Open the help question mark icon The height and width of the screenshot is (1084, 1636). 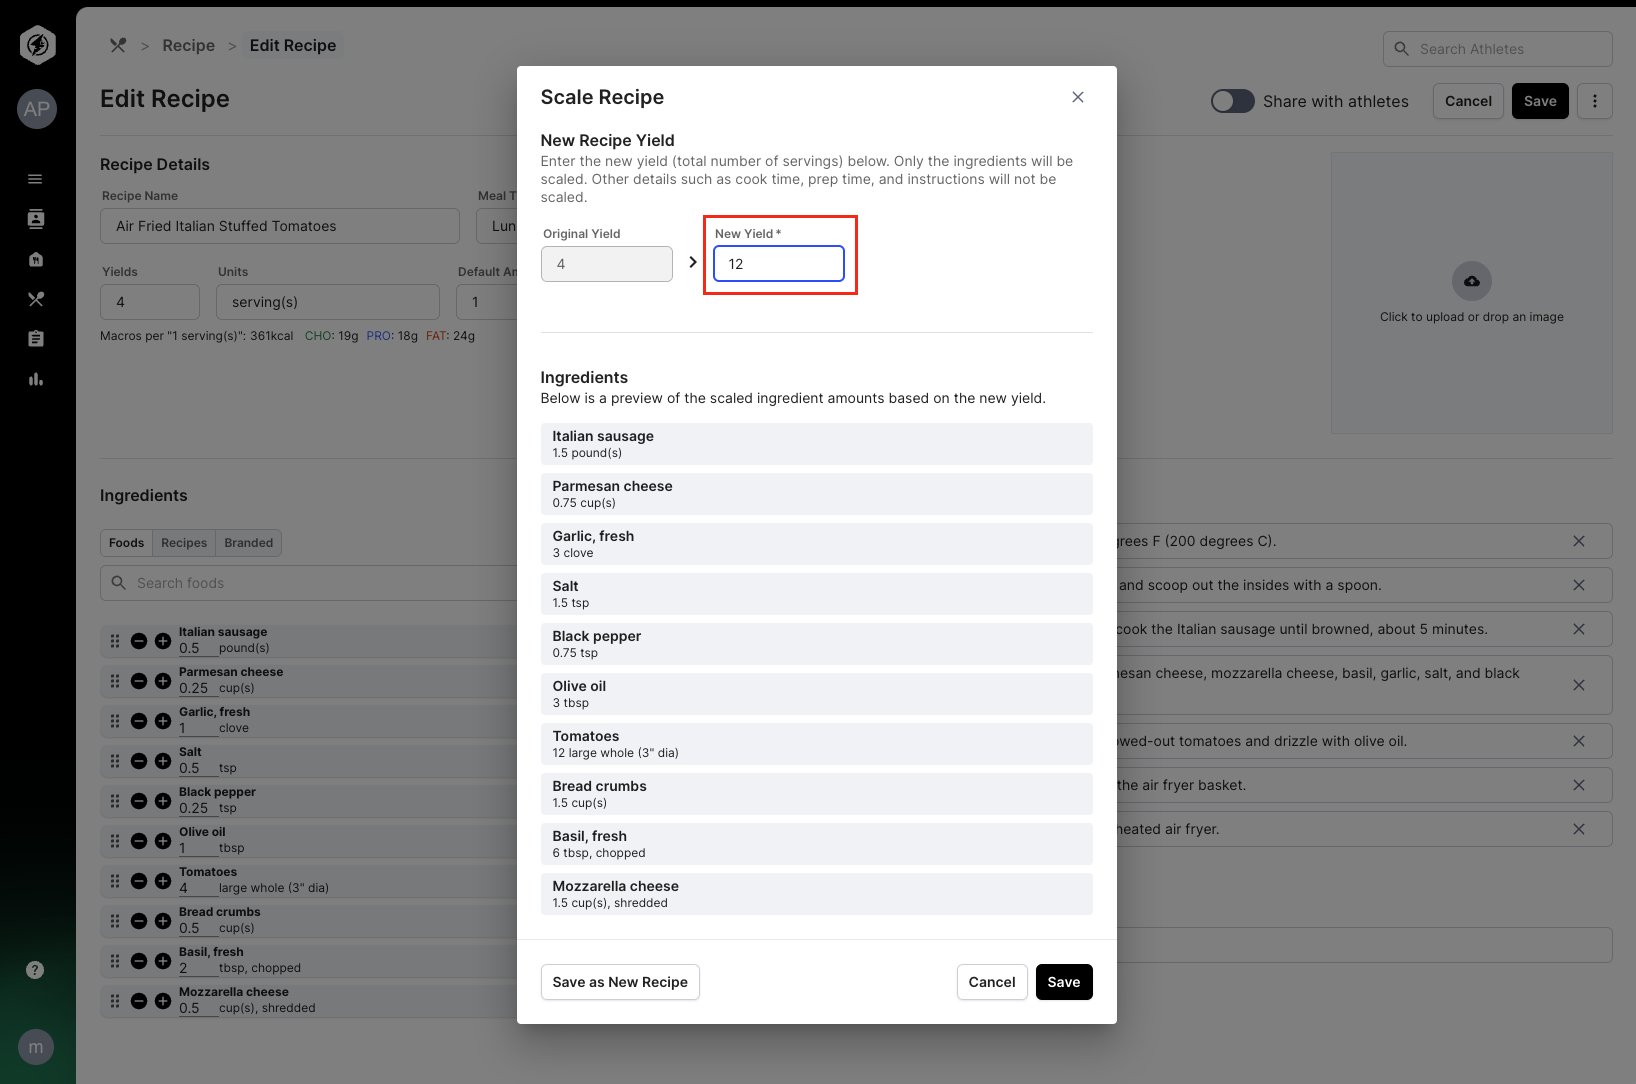tap(35, 970)
